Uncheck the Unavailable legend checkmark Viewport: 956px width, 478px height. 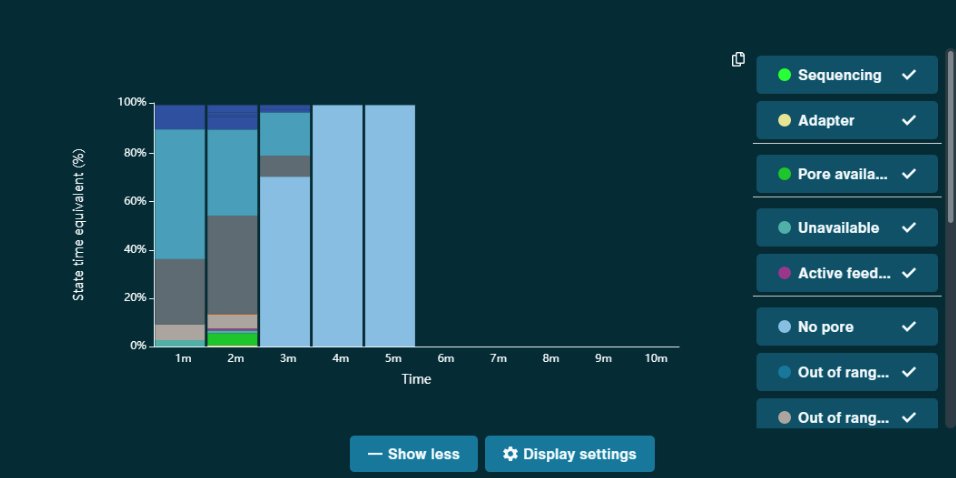pyautogui.click(x=908, y=228)
